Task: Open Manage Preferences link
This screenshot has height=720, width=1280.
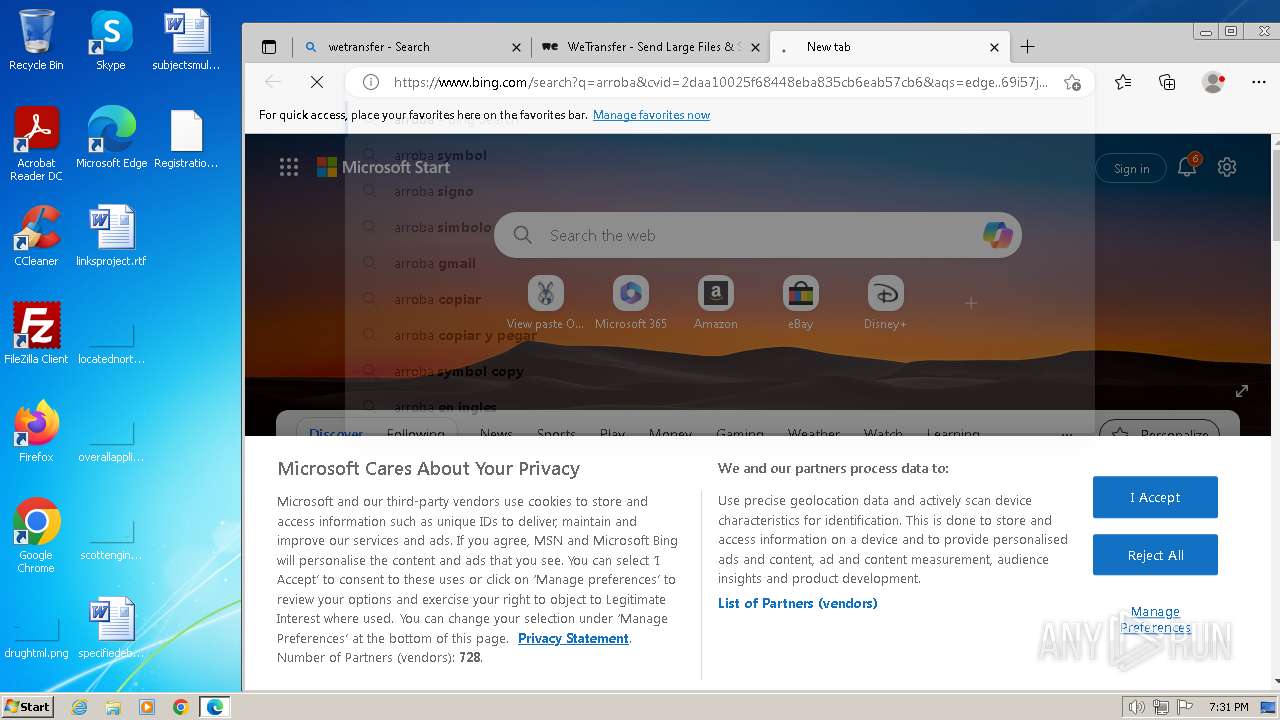Action: (1155, 620)
